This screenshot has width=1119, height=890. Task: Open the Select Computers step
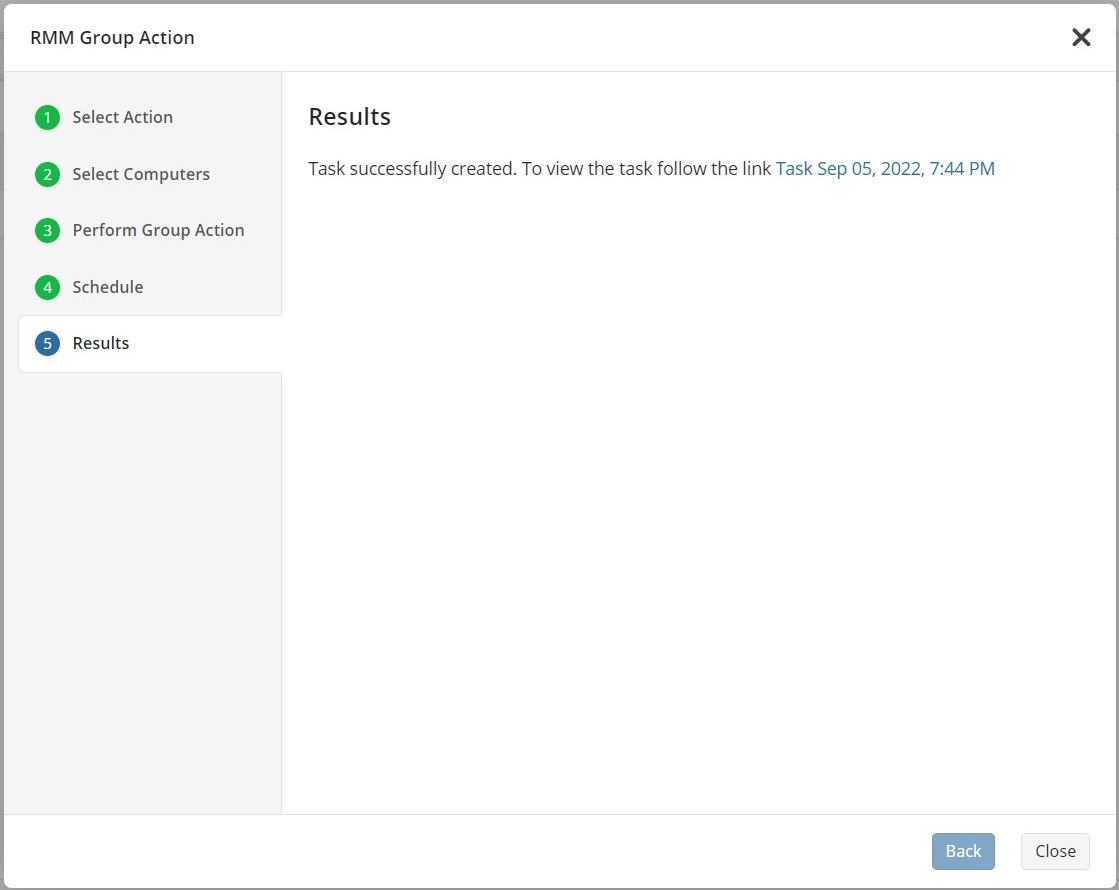pyautogui.click(x=141, y=174)
